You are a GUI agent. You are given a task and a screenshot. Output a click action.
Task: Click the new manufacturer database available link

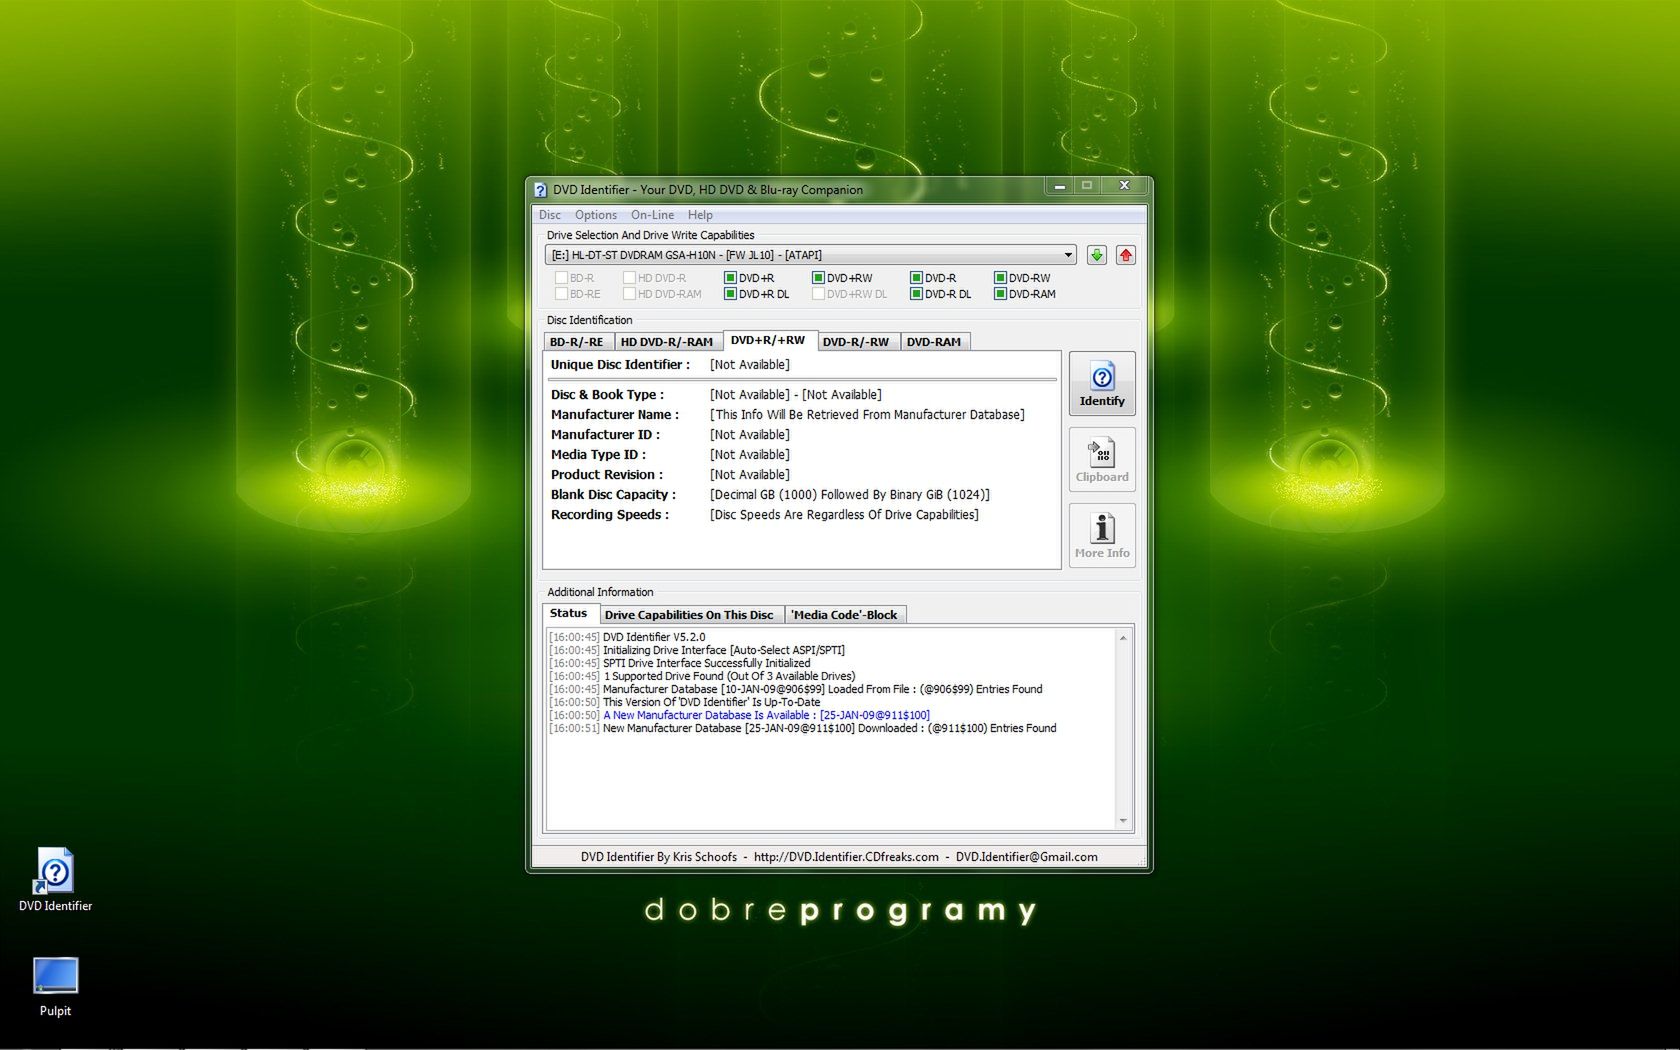[x=766, y=715]
